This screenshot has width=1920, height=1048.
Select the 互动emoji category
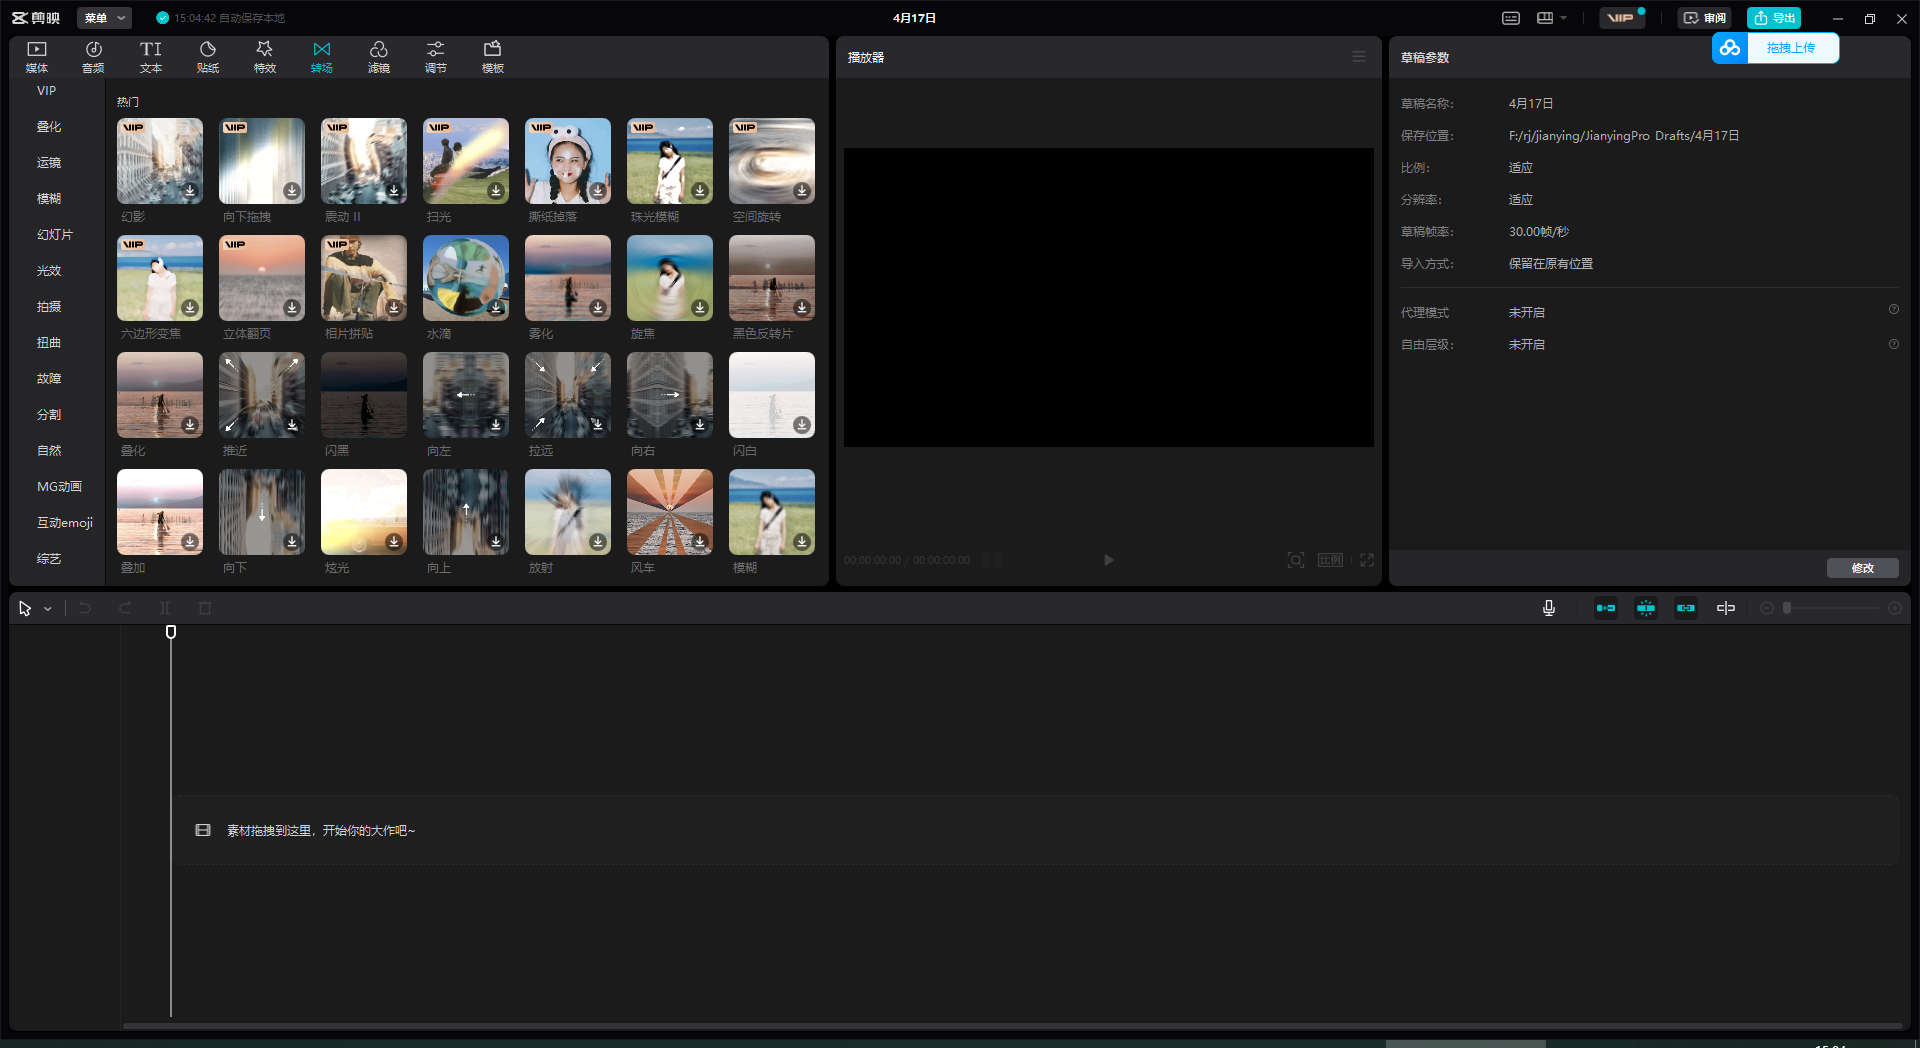[x=65, y=523]
